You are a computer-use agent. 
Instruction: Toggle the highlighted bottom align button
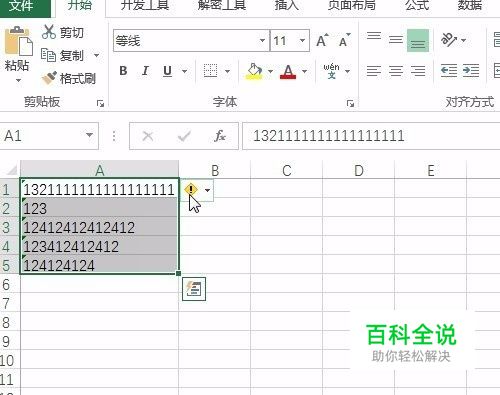click(418, 40)
